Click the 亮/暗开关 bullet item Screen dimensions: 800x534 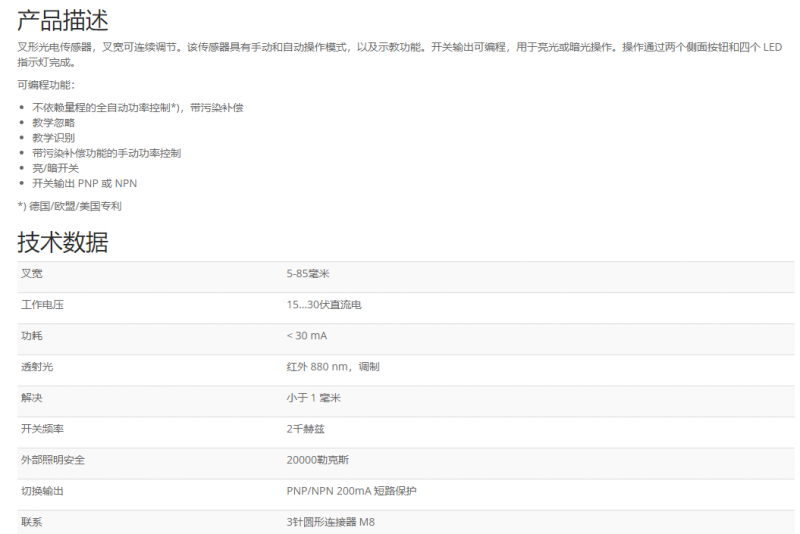[55, 168]
